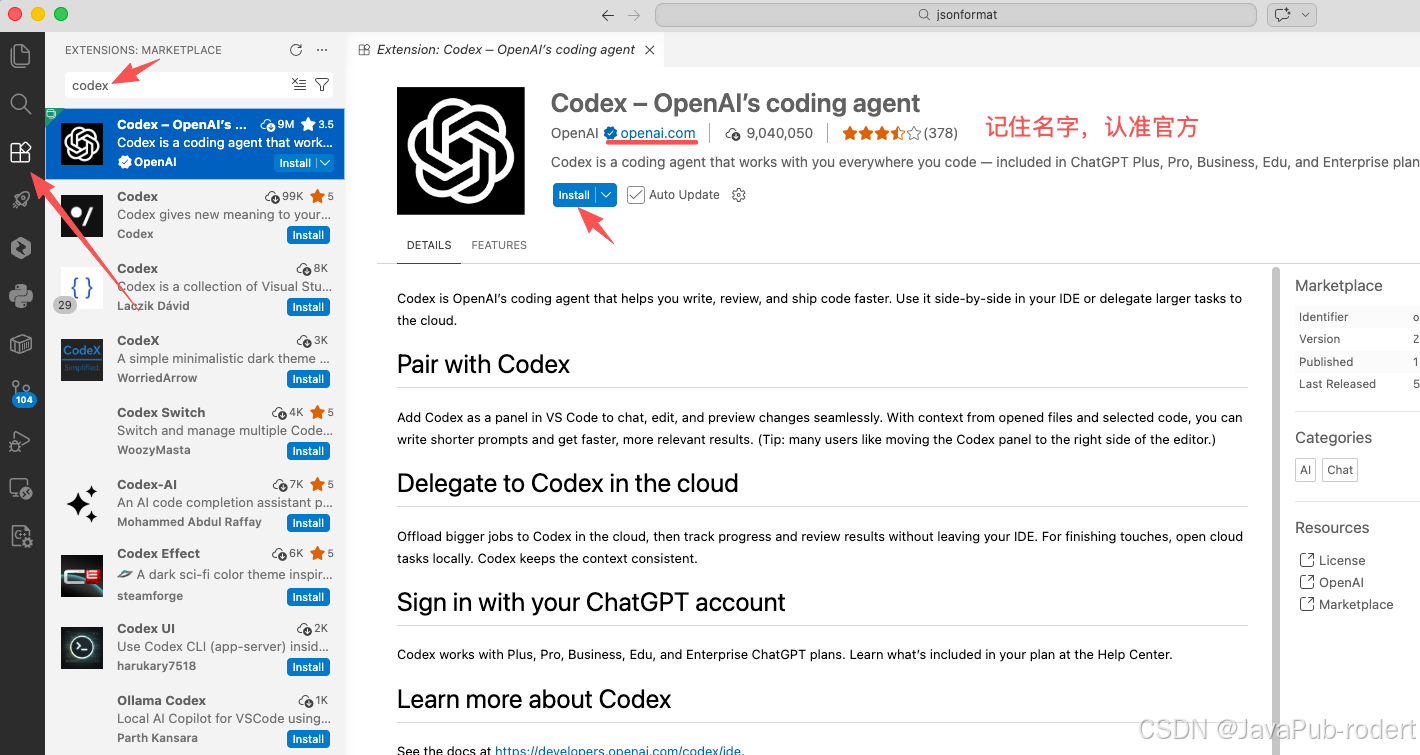Clear the extensions search results
1420x755 pixels.
point(299,85)
